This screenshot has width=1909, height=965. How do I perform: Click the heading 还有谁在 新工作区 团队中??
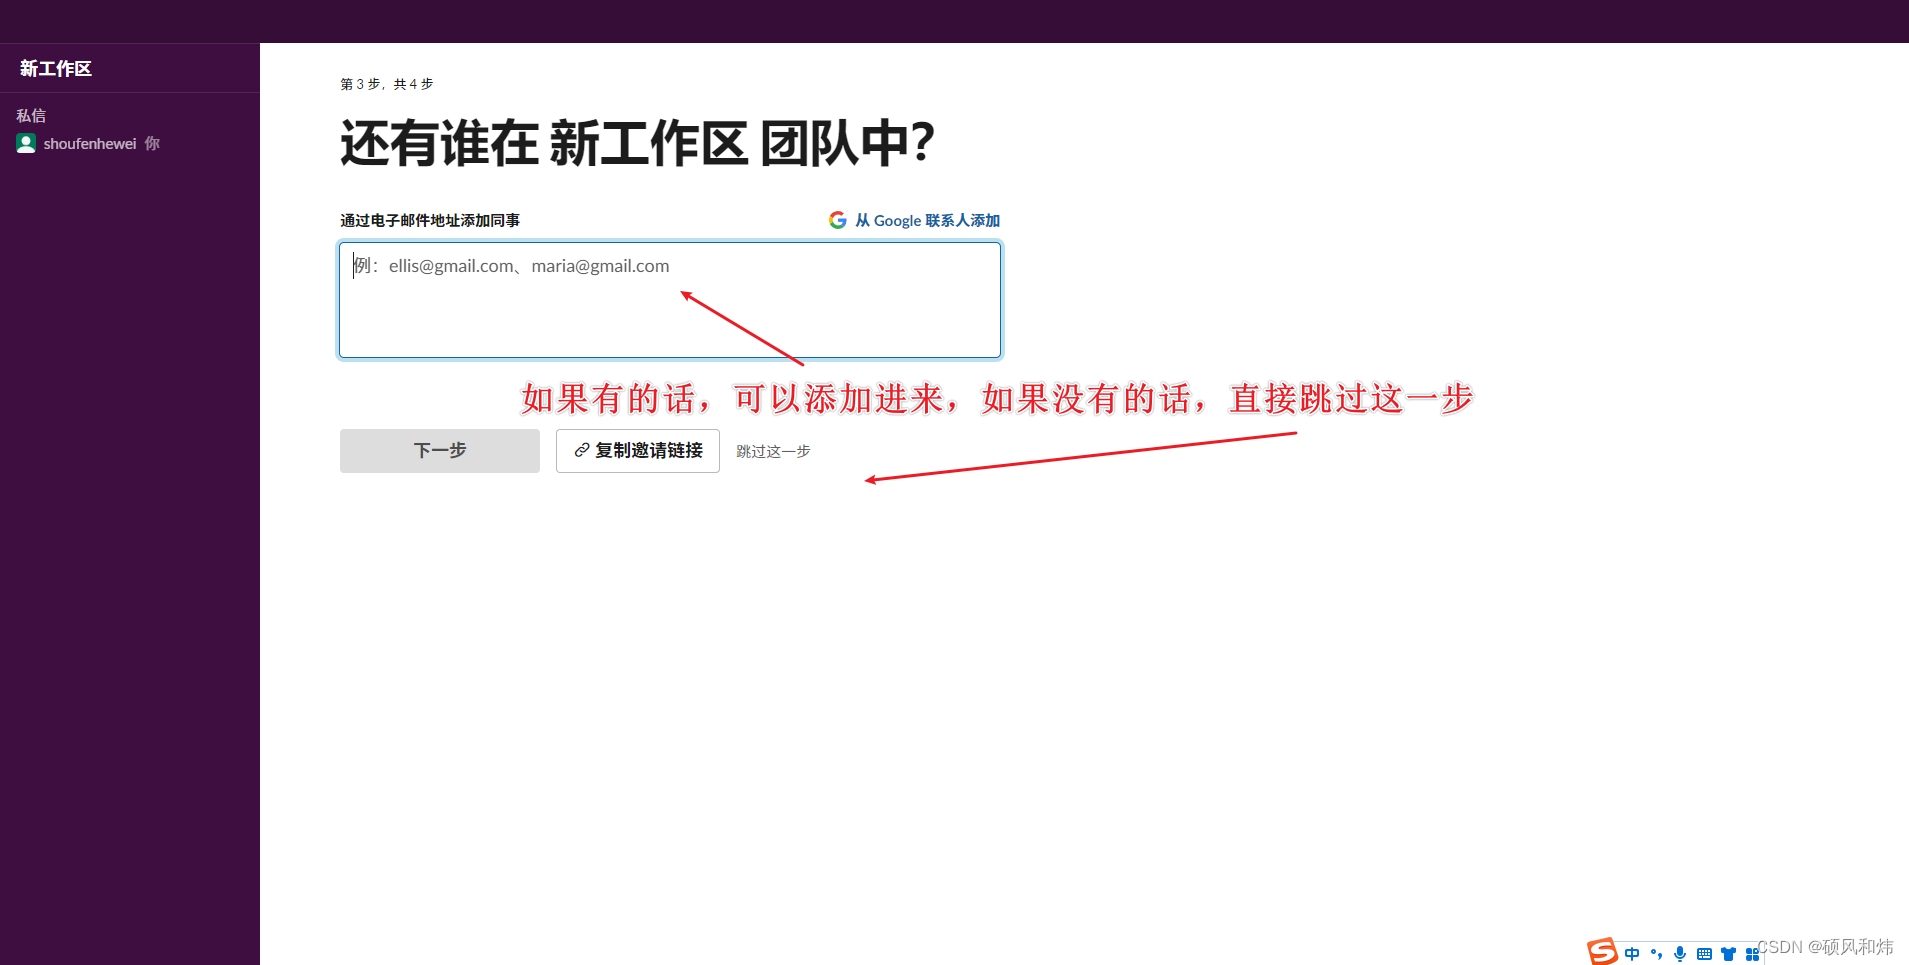[x=638, y=142]
